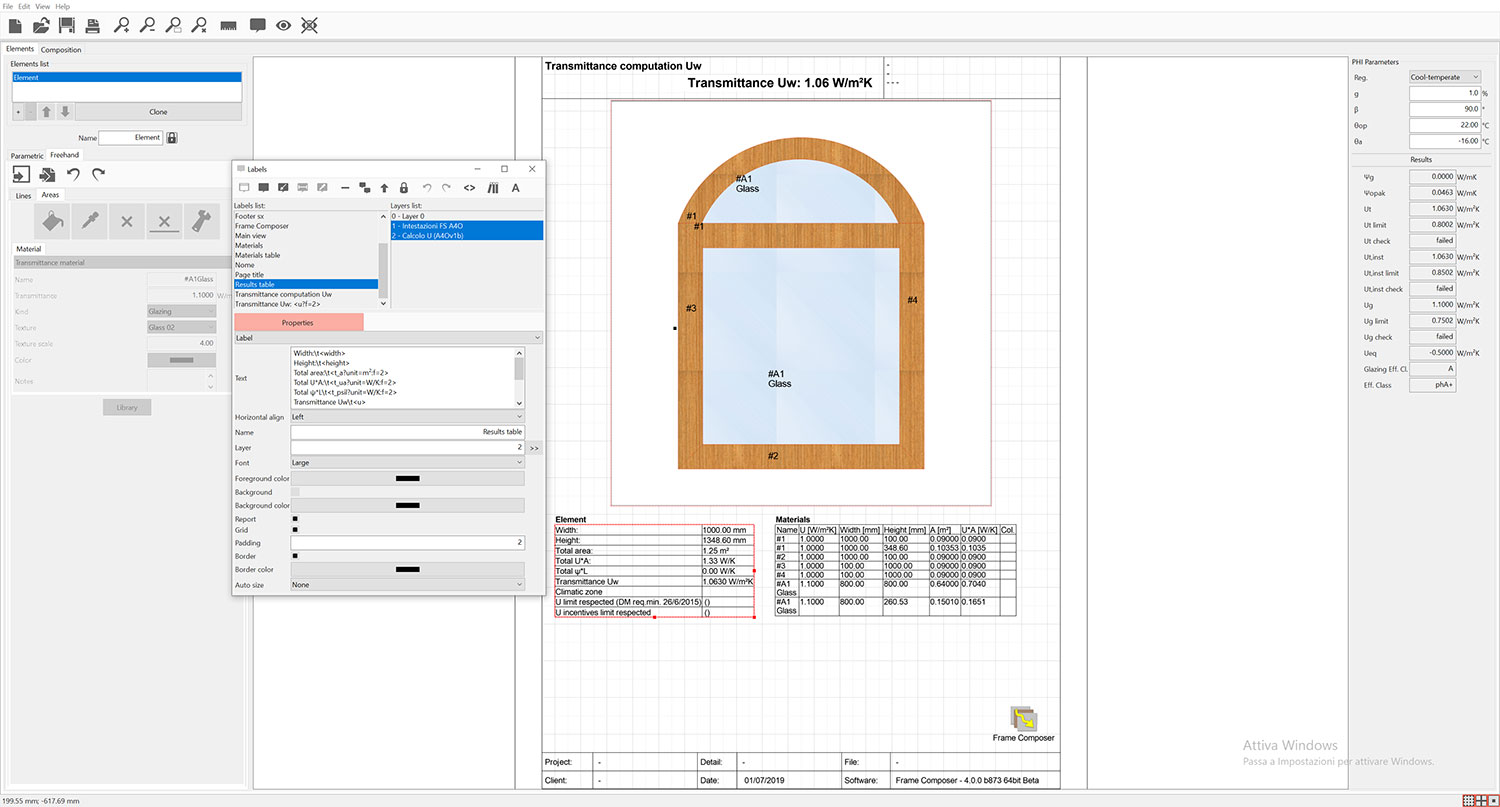Click the minus line icon in Labels toolbar

click(345, 188)
